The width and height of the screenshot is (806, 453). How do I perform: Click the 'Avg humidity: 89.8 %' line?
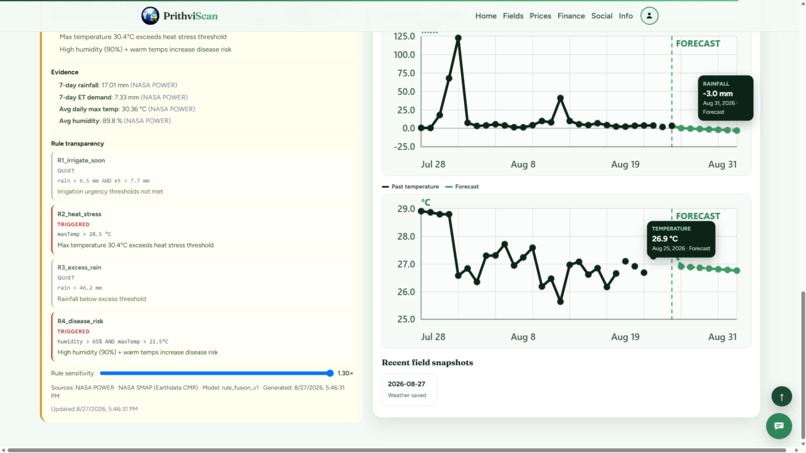[115, 121]
